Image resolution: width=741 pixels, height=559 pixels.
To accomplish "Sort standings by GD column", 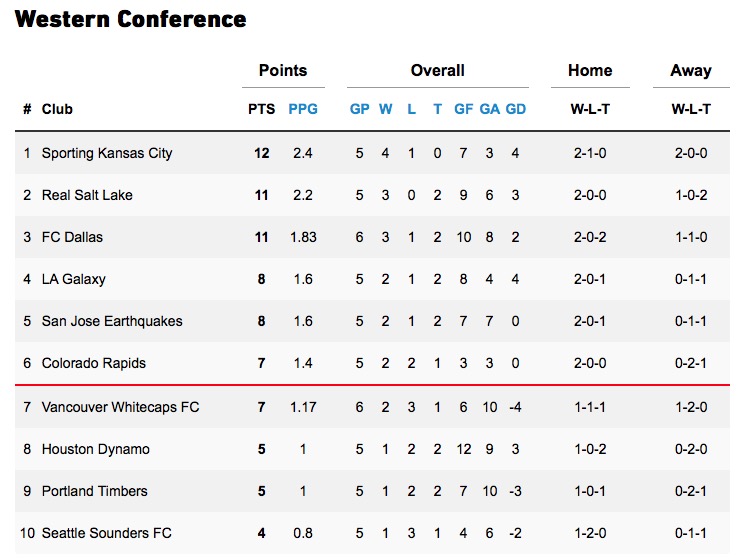I will click(x=516, y=109).
